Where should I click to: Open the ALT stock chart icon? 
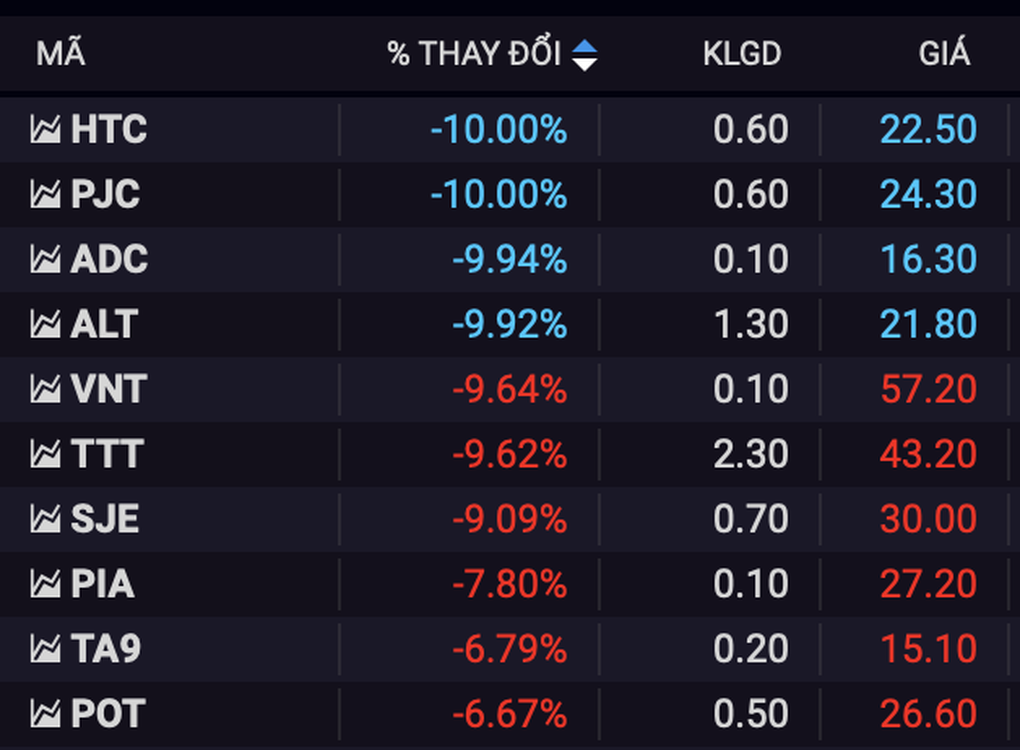point(45,324)
